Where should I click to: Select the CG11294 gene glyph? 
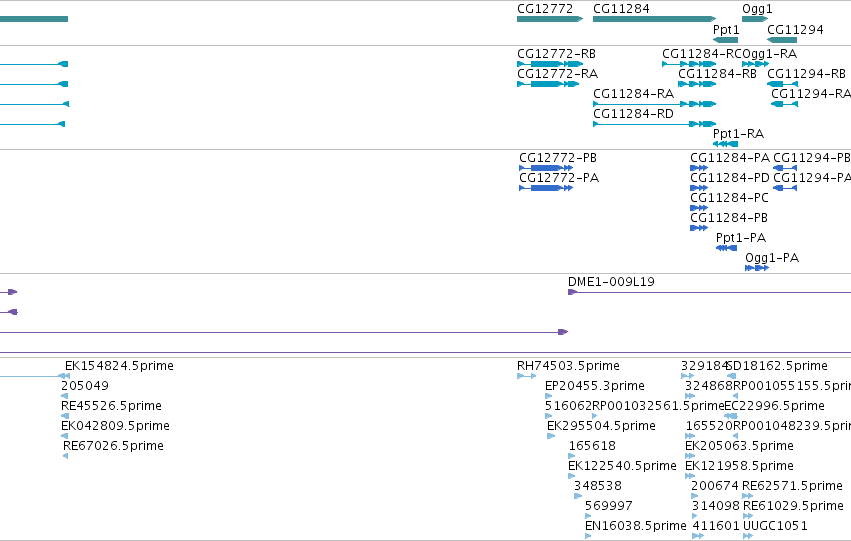click(782, 40)
